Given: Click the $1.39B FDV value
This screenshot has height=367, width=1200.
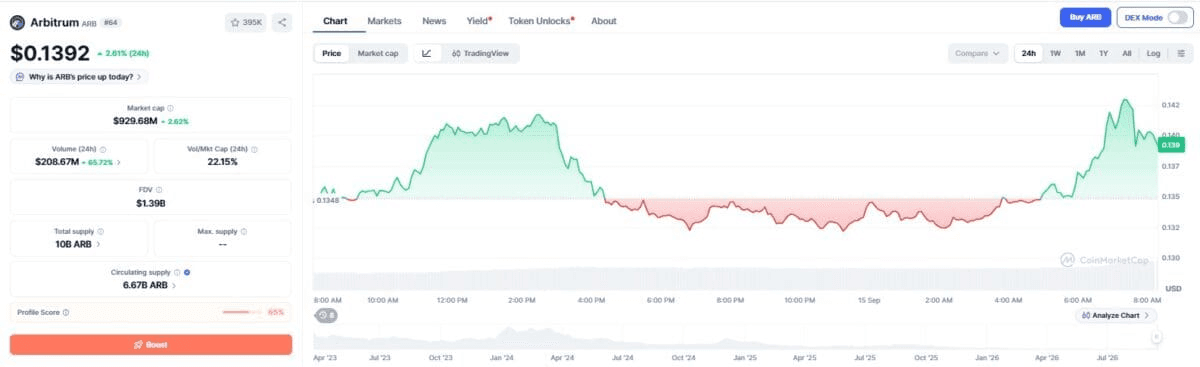Looking at the screenshot, I should click(x=151, y=202).
